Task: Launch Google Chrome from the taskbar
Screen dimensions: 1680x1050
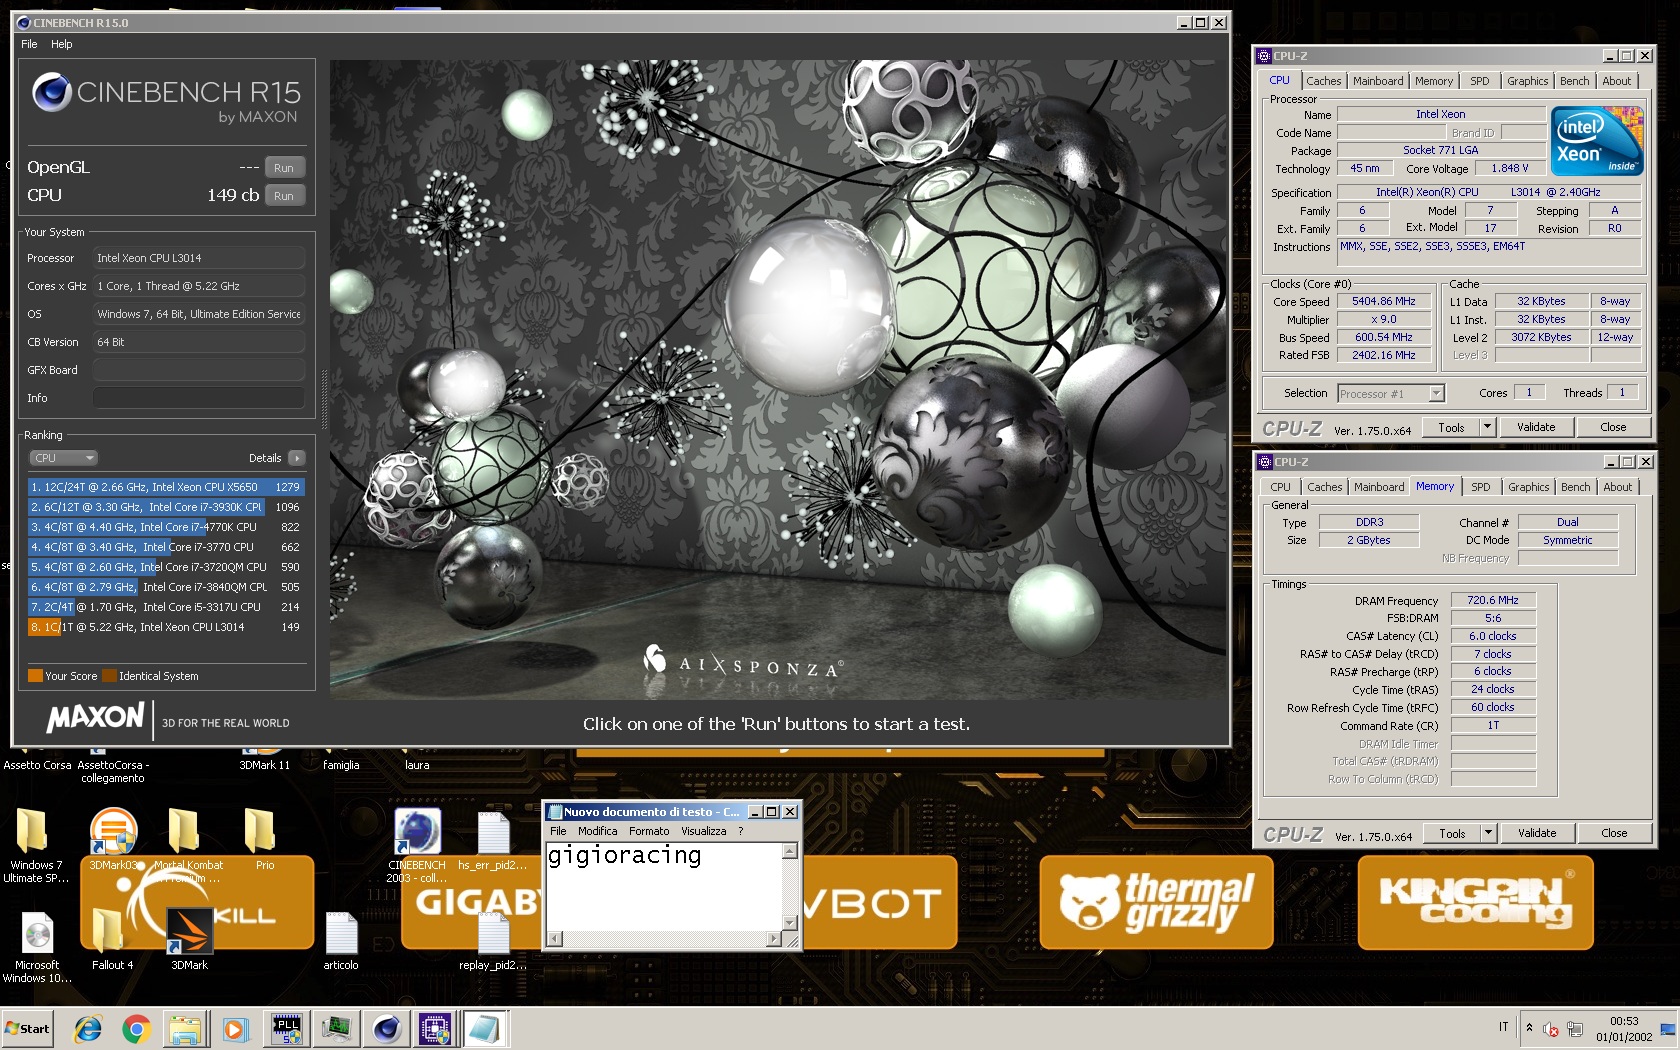Action: [137, 1029]
